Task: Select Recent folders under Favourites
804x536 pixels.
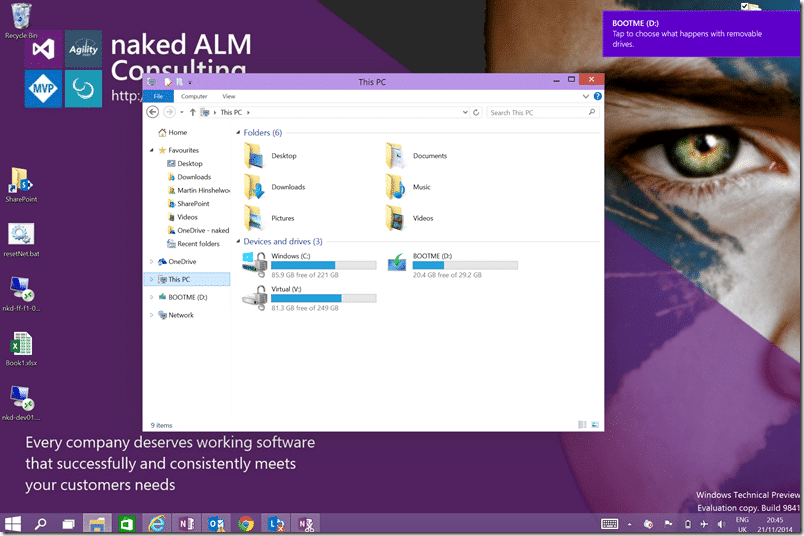Action: [x=193, y=244]
